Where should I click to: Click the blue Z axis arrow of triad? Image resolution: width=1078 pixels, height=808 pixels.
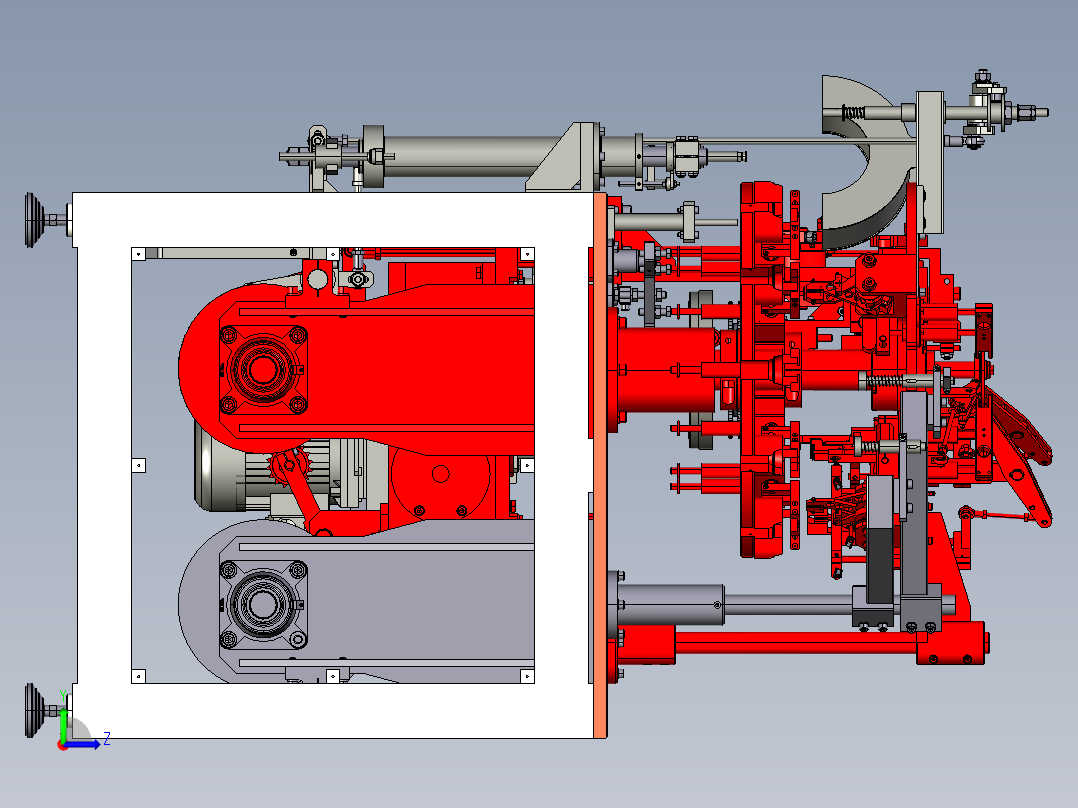pyautogui.click(x=83, y=744)
